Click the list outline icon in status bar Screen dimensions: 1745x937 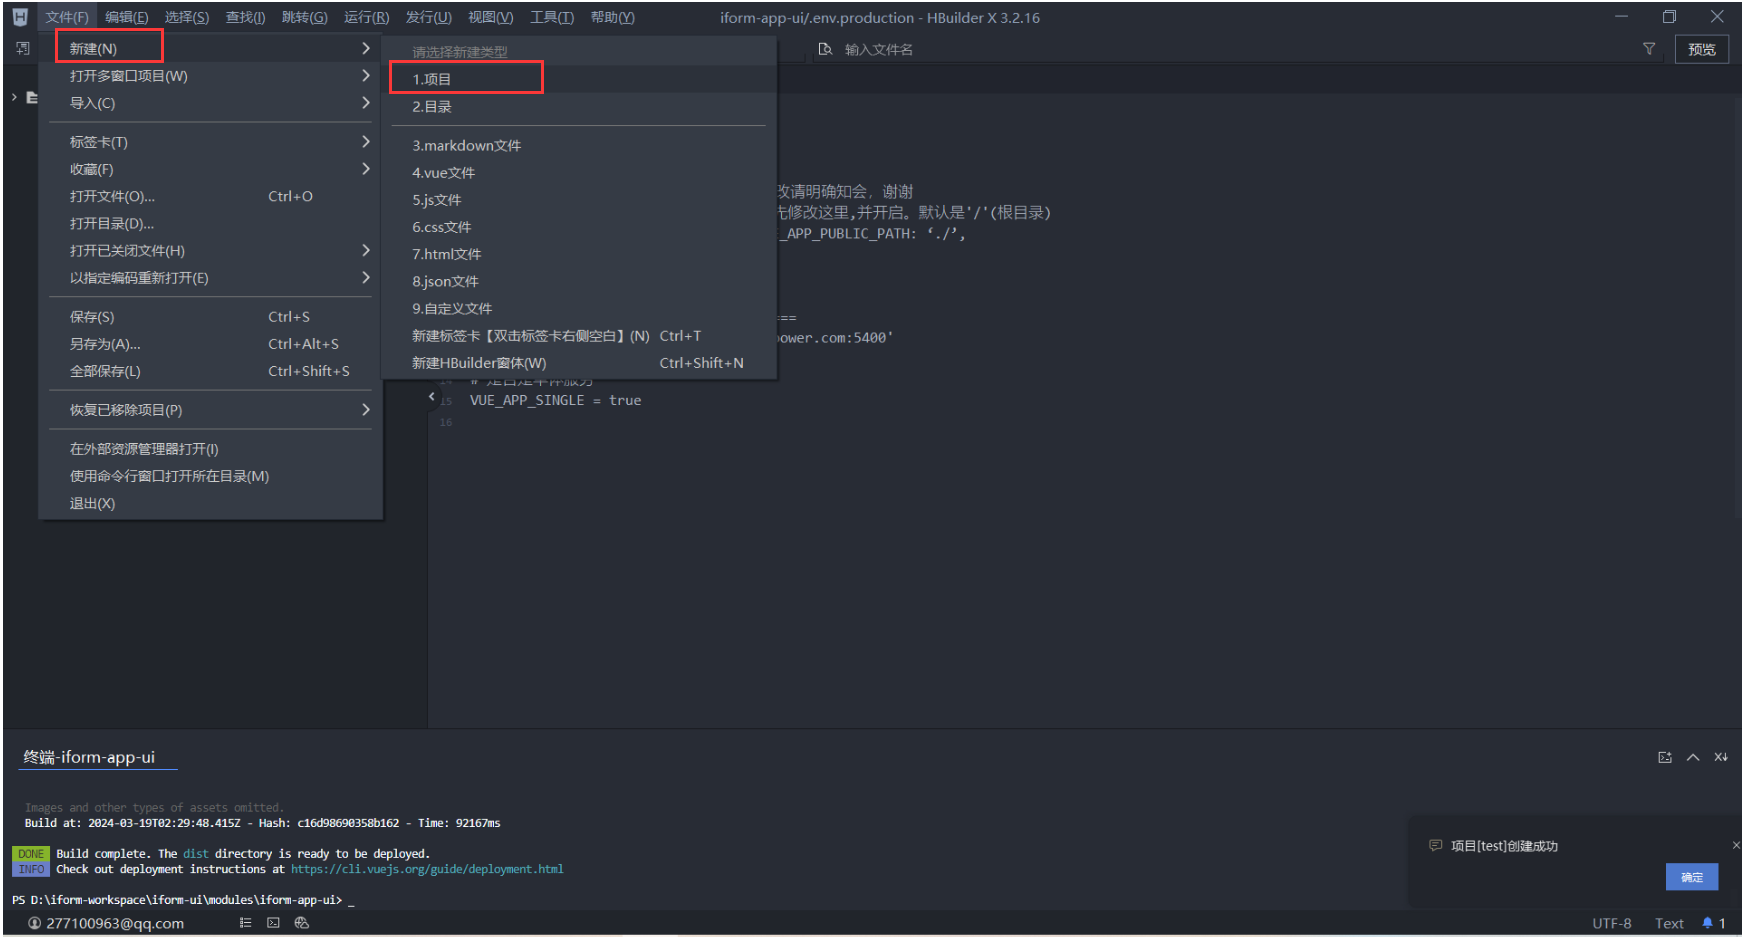[x=245, y=923]
